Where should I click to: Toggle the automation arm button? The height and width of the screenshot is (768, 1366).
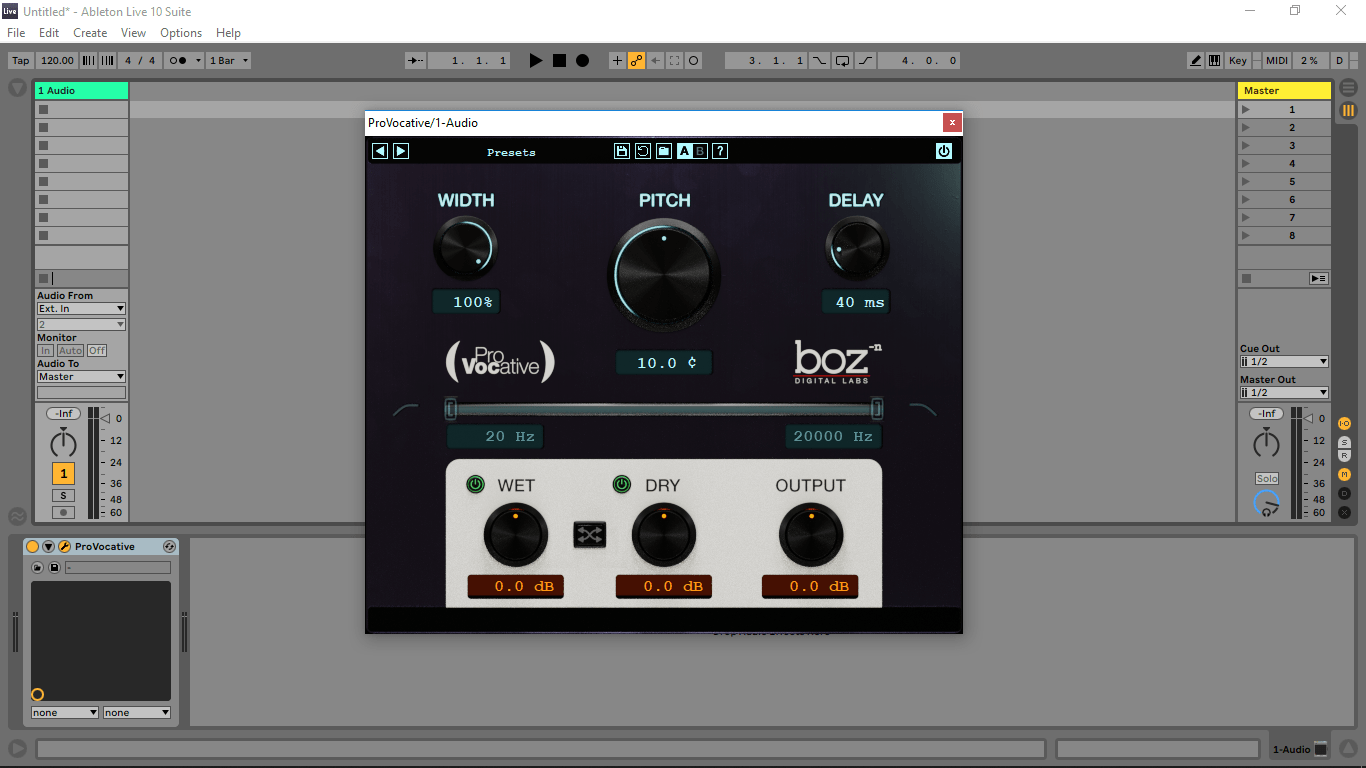click(x=636, y=60)
